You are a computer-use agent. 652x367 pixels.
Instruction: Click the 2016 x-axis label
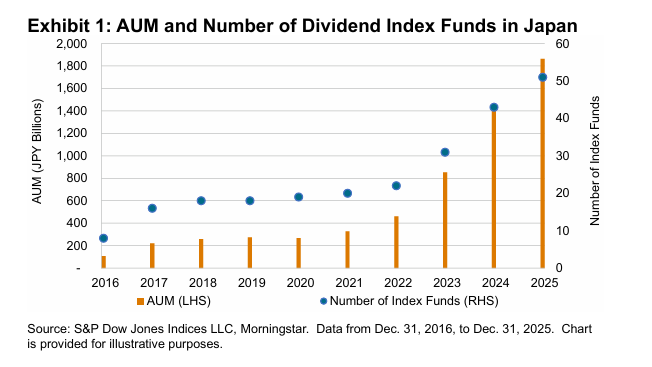point(105,283)
